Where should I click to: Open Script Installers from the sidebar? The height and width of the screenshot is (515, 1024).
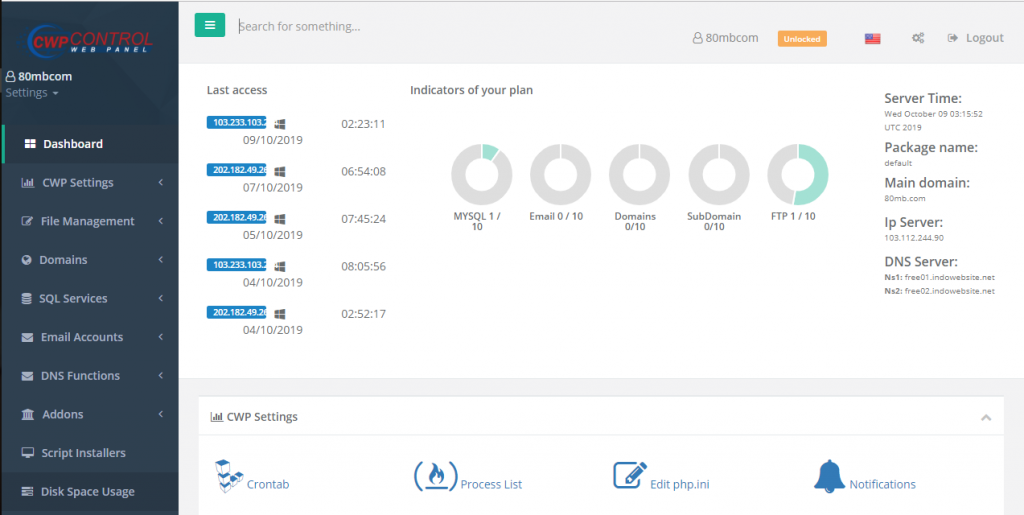(x=83, y=453)
